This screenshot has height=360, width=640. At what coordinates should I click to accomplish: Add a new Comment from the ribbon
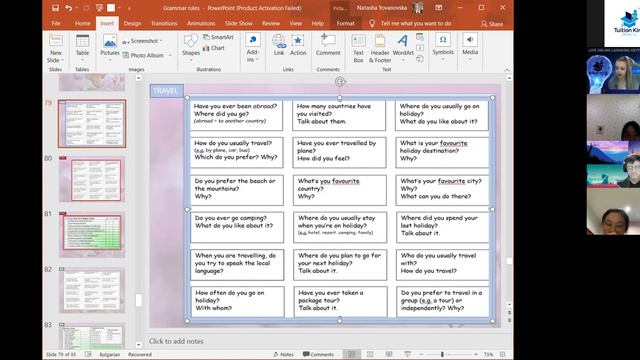pyautogui.click(x=328, y=45)
